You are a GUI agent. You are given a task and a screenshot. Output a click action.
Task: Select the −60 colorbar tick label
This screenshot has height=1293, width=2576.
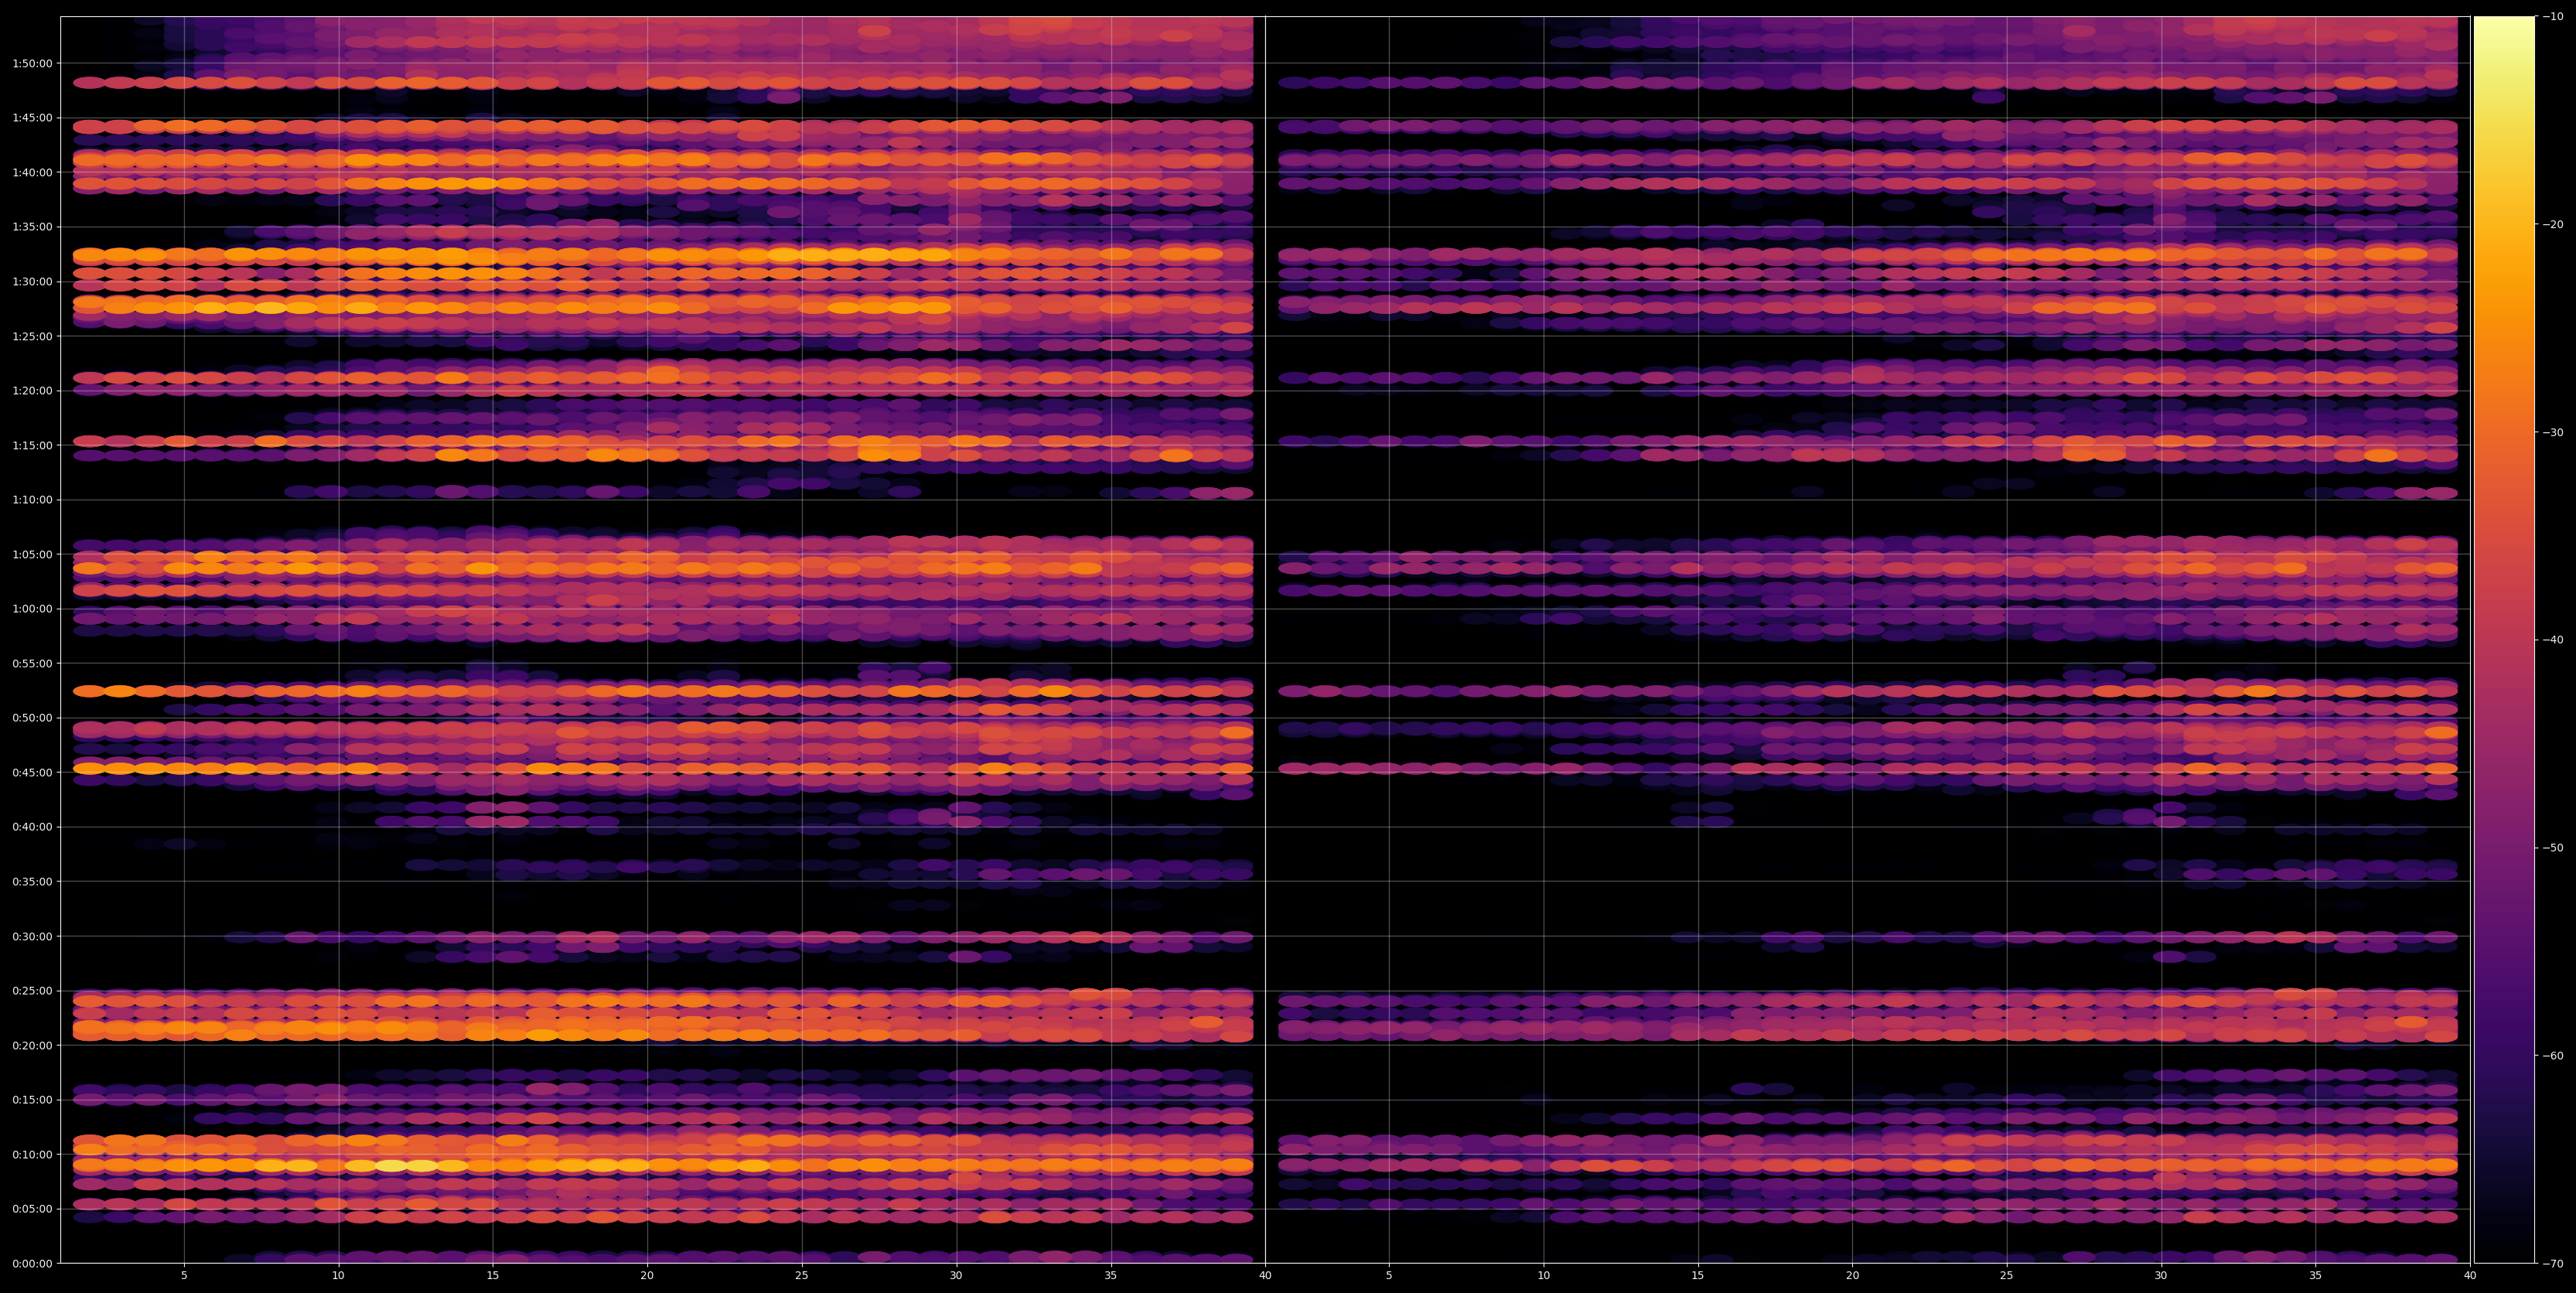click(x=2553, y=1055)
